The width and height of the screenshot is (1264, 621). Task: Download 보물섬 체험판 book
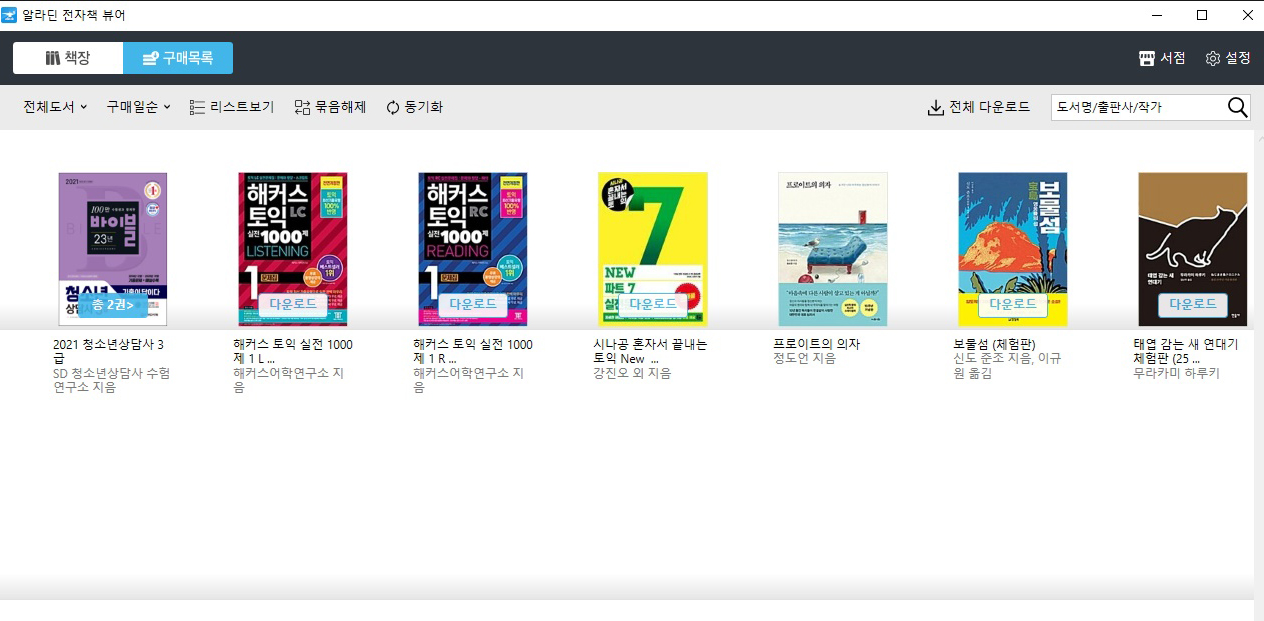pos(1013,305)
